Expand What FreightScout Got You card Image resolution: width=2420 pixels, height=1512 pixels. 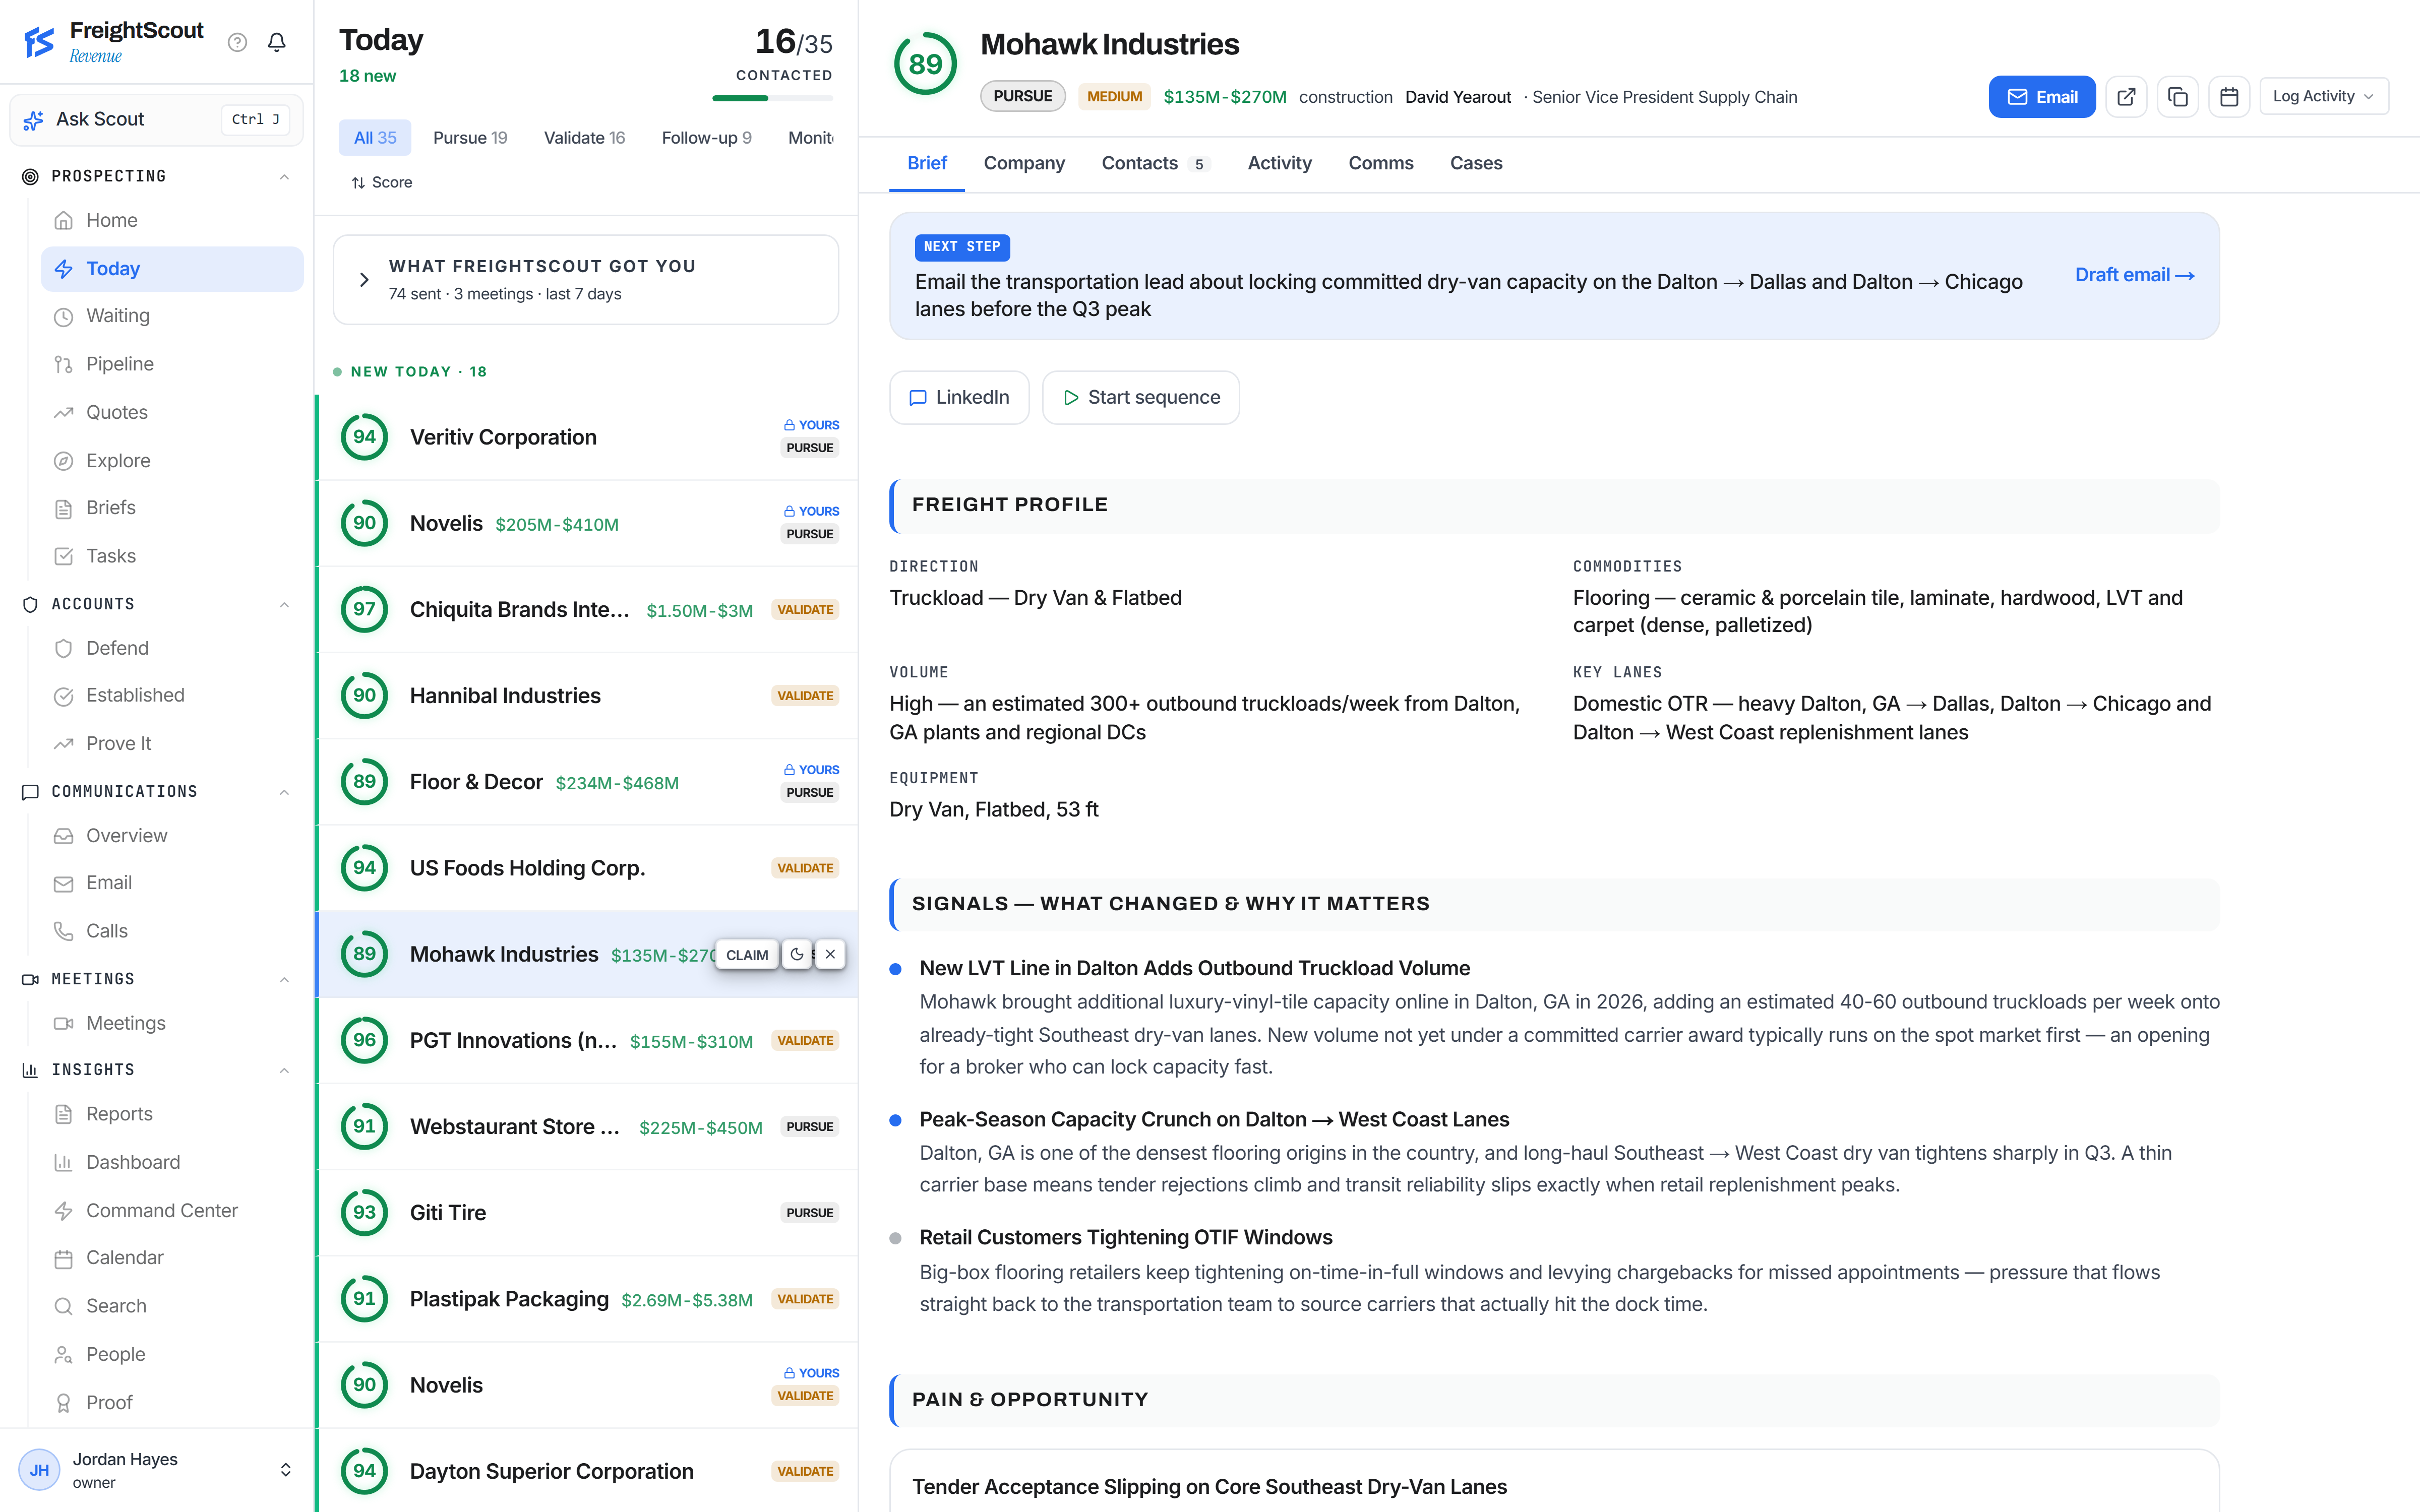[x=585, y=280]
